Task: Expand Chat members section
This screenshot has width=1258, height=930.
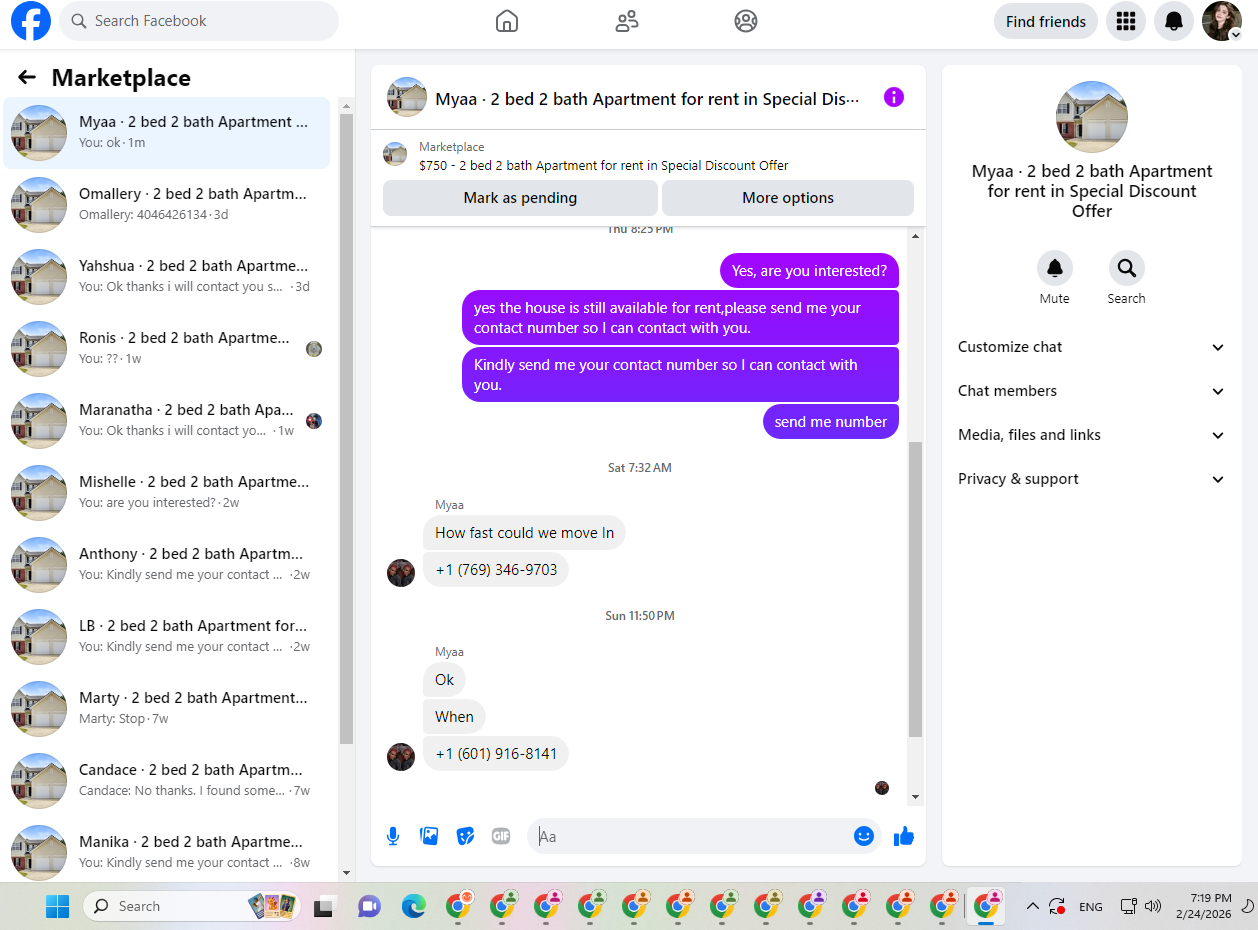Action: click(x=1092, y=391)
